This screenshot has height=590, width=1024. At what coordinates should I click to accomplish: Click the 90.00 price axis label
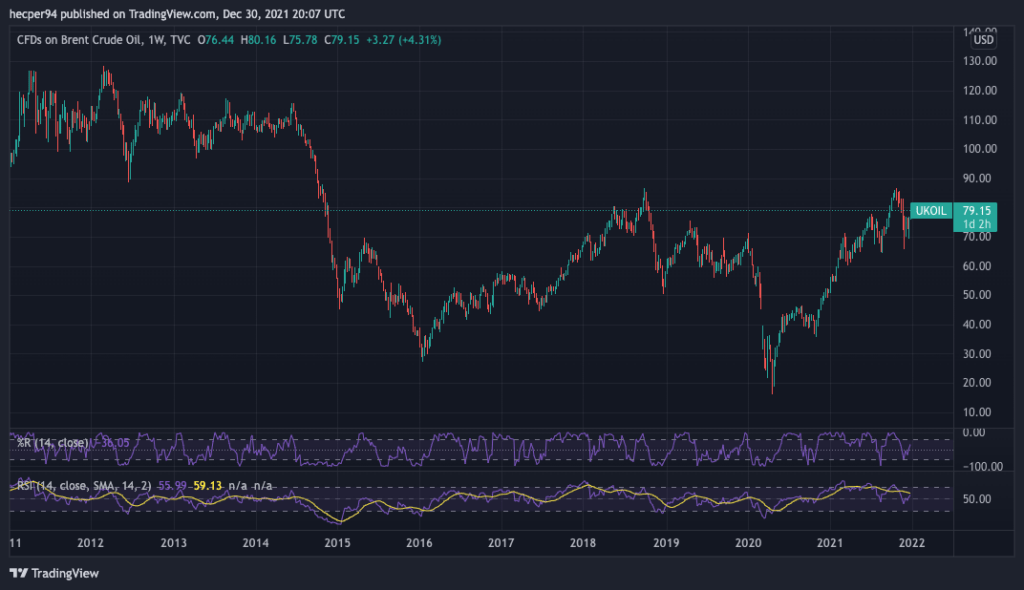coord(977,178)
